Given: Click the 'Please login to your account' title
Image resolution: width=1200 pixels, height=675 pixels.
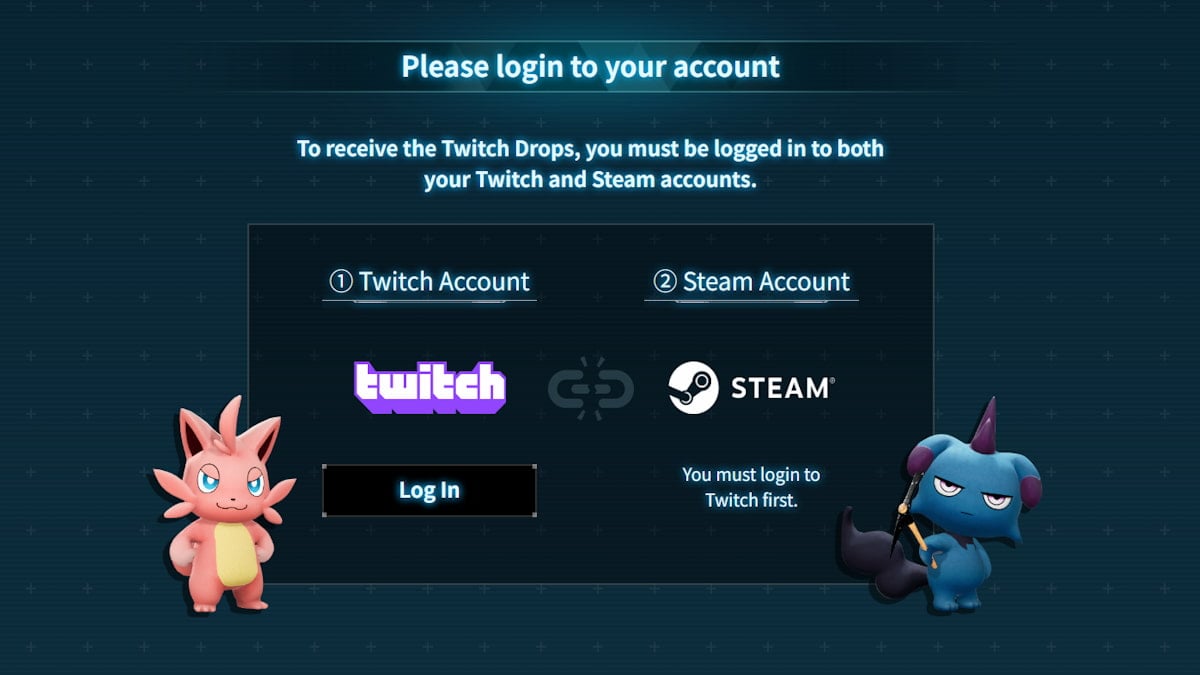Looking at the screenshot, I should [x=590, y=67].
